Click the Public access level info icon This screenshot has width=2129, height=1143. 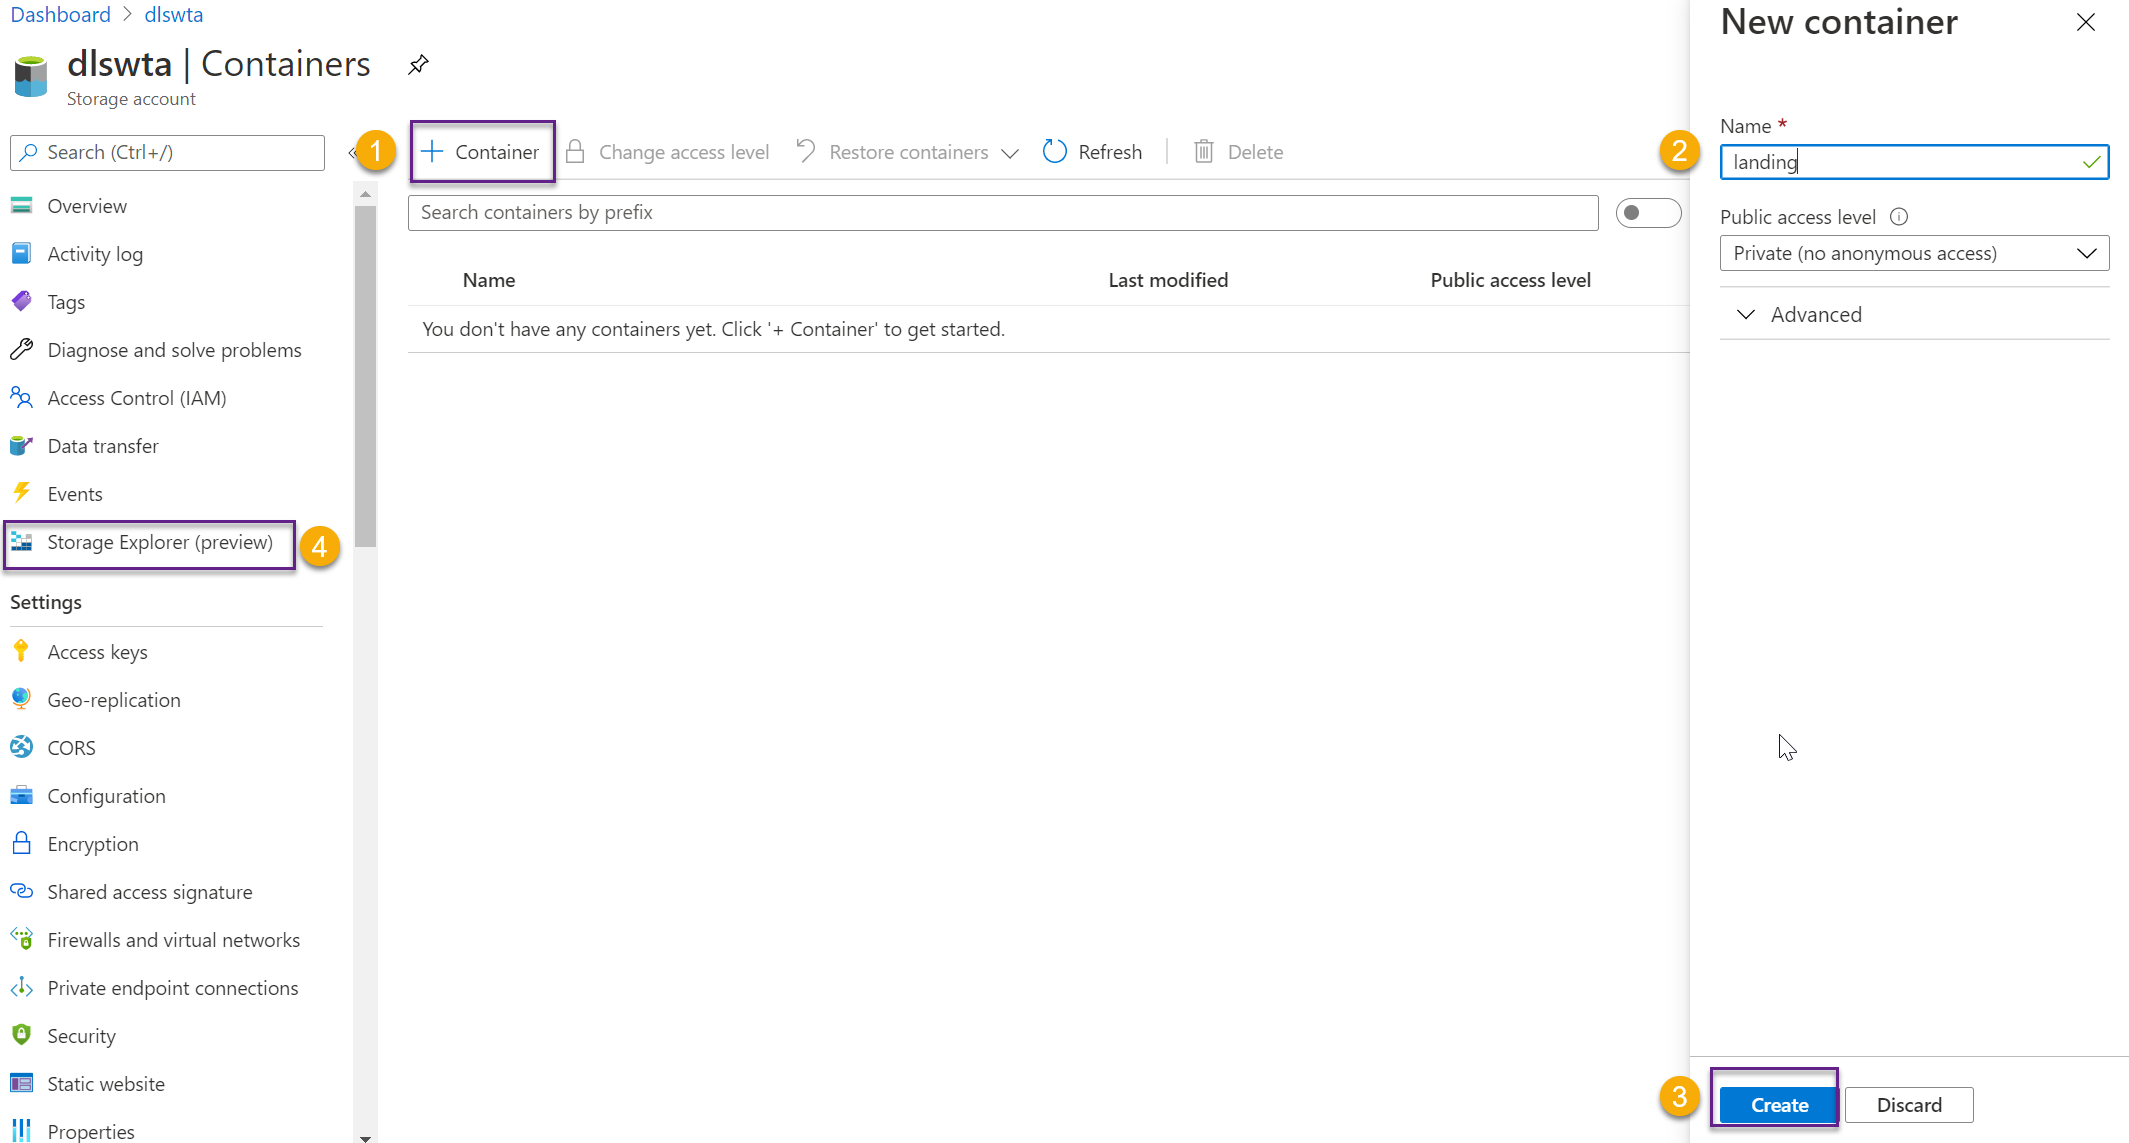pos(1899,217)
